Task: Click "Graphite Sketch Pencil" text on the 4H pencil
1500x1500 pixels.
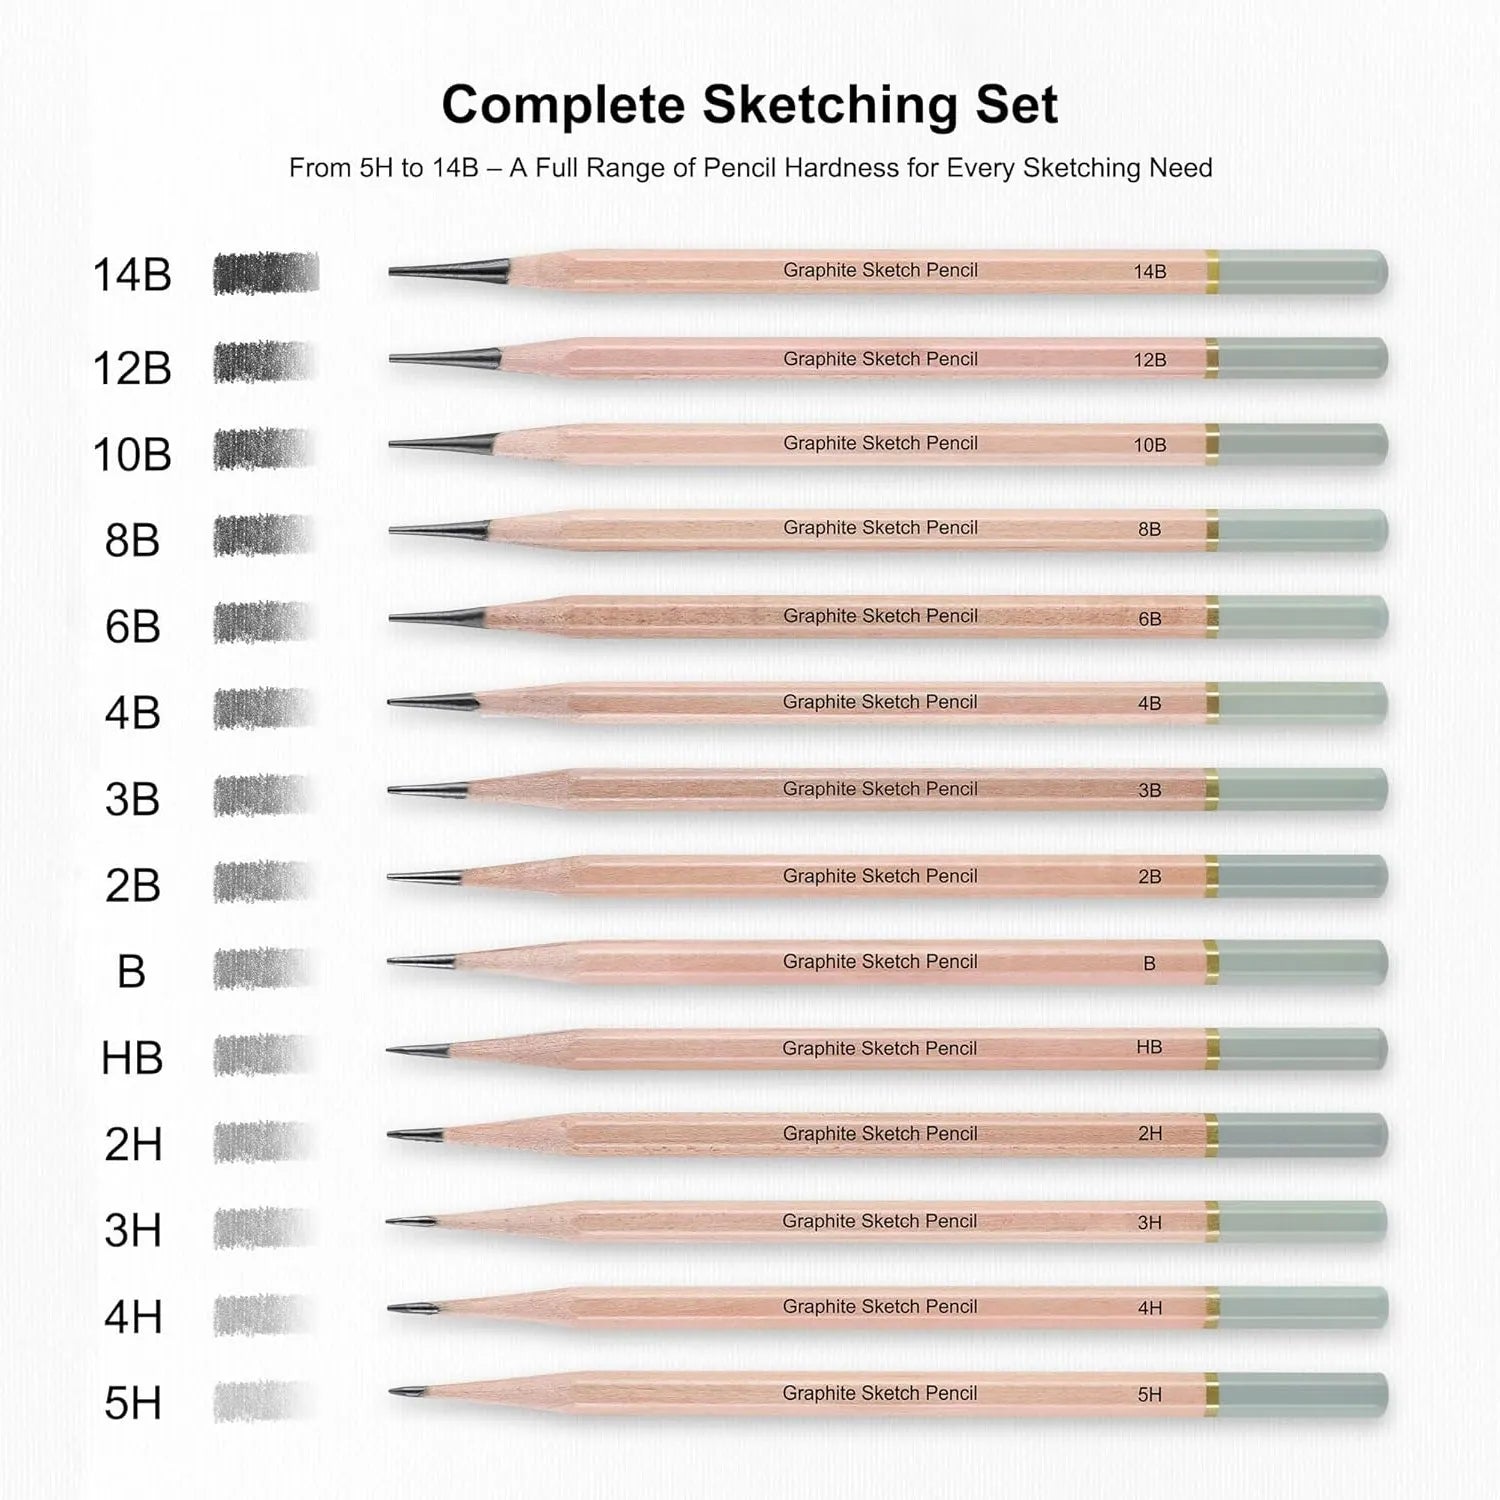Action: tap(880, 1306)
